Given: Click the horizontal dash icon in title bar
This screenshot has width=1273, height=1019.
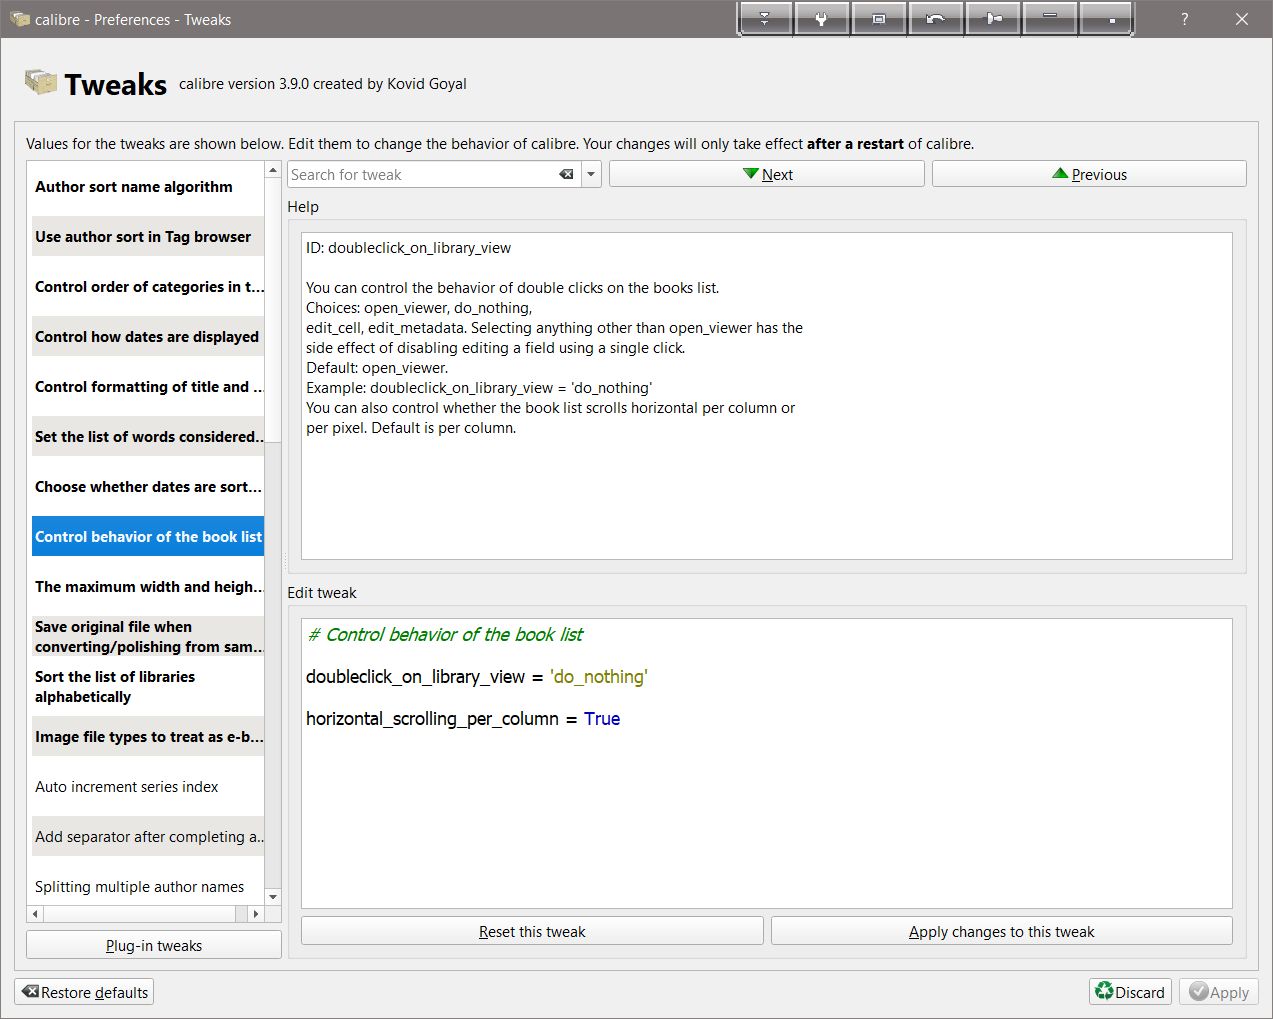Looking at the screenshot, I should click(x=1050, y=19).
